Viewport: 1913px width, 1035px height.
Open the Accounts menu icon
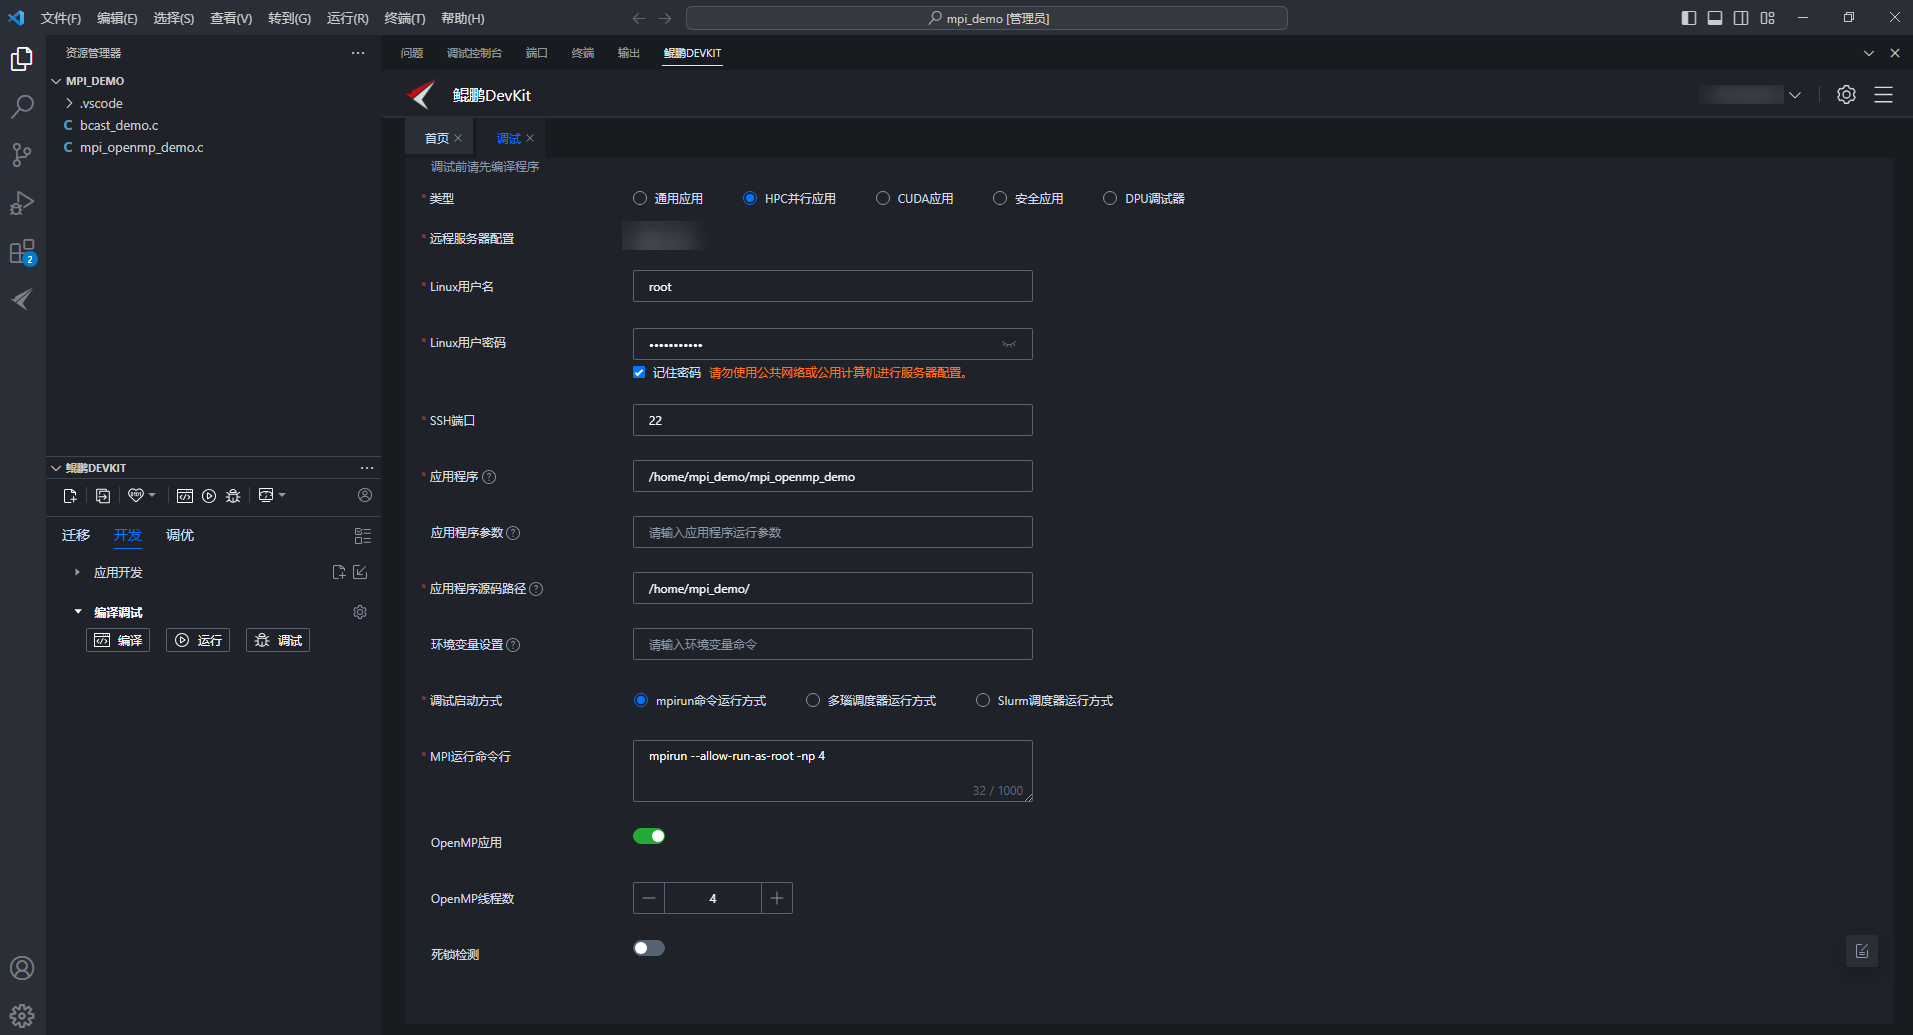click(x=22, y=968)
